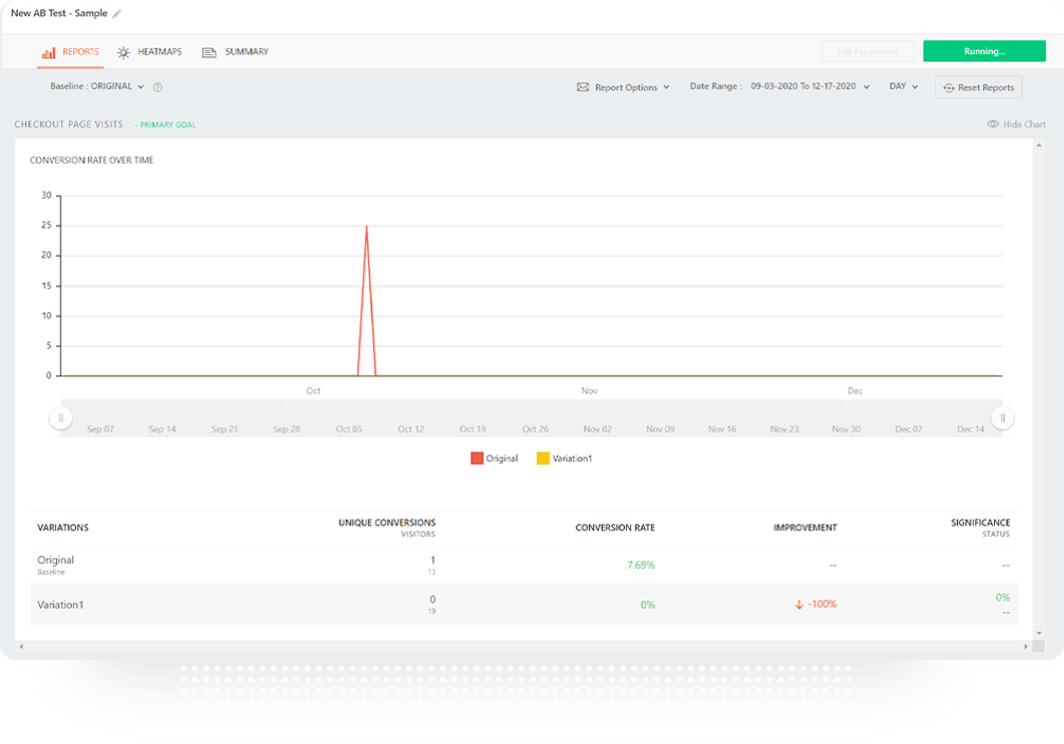Click the Edit Experiment button
This screenshot has height=744, width=1064.
pyautogui.click(x=867, y=51)
